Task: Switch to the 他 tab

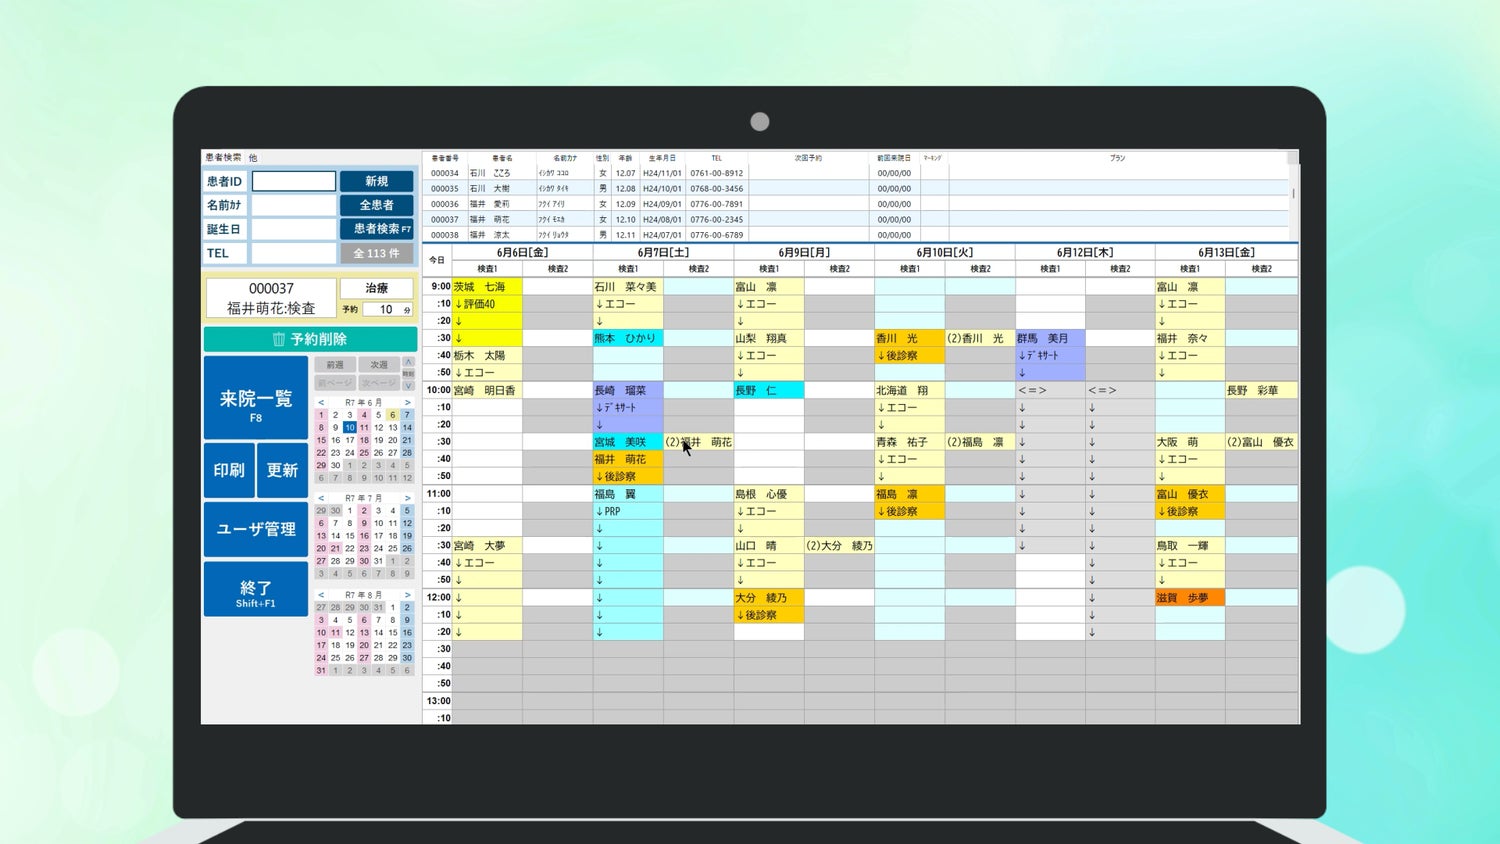Action: coord(253,158)
